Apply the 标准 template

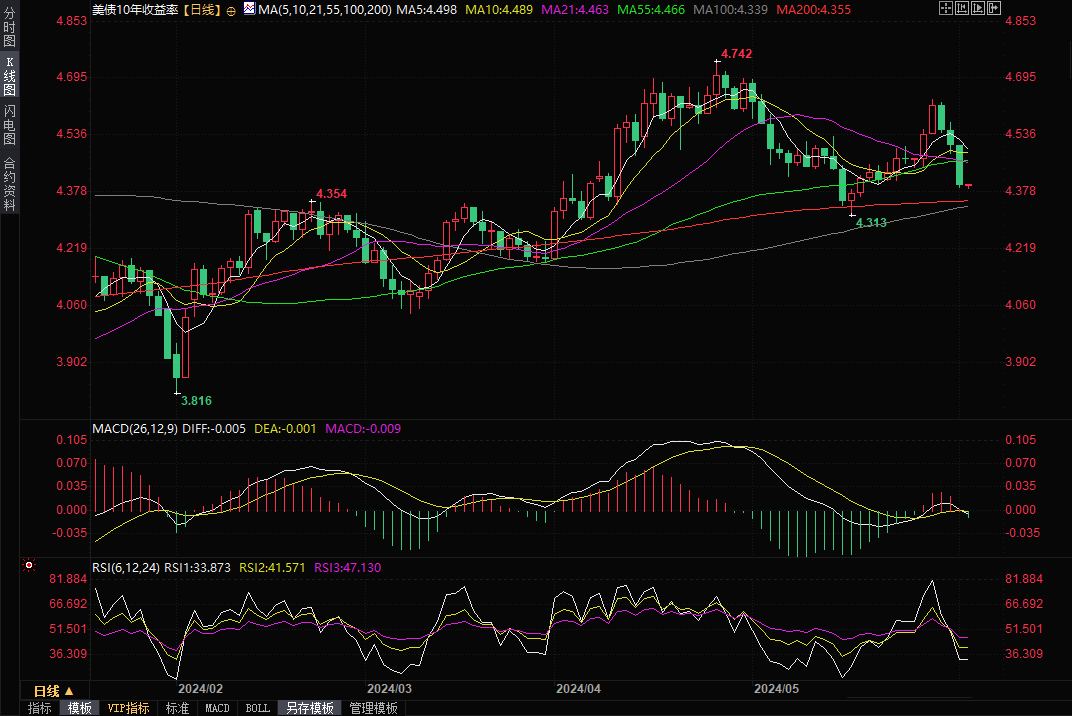(x=177, y=708)
